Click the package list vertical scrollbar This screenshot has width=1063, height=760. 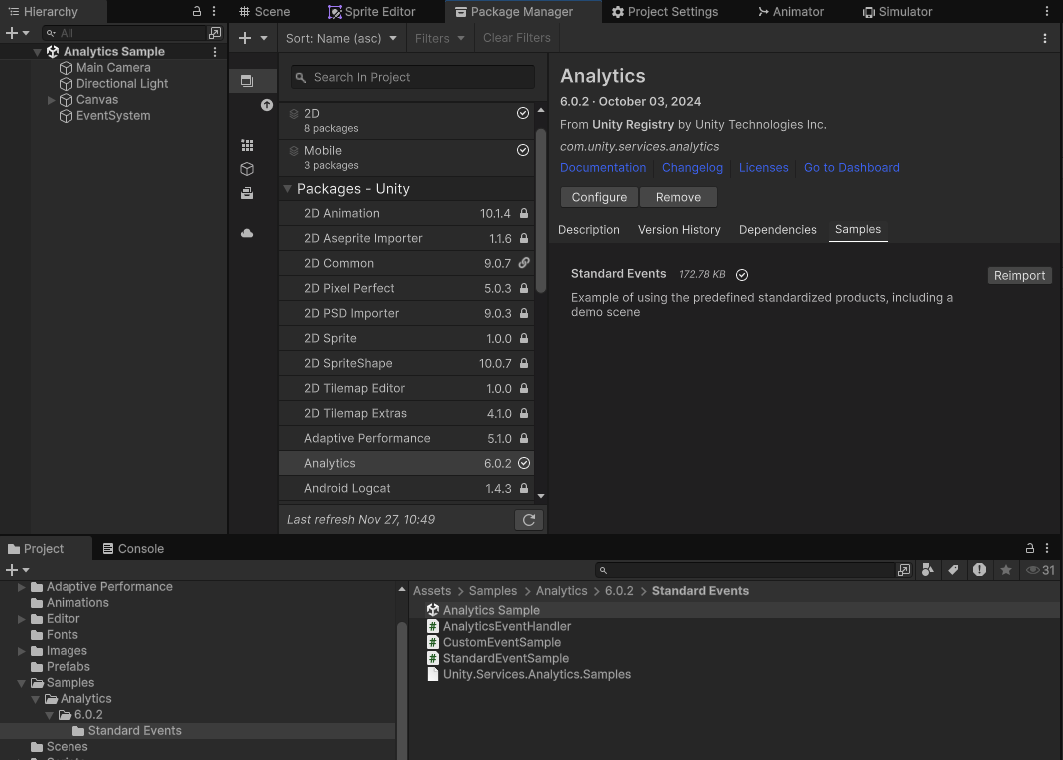click(541, 210)
